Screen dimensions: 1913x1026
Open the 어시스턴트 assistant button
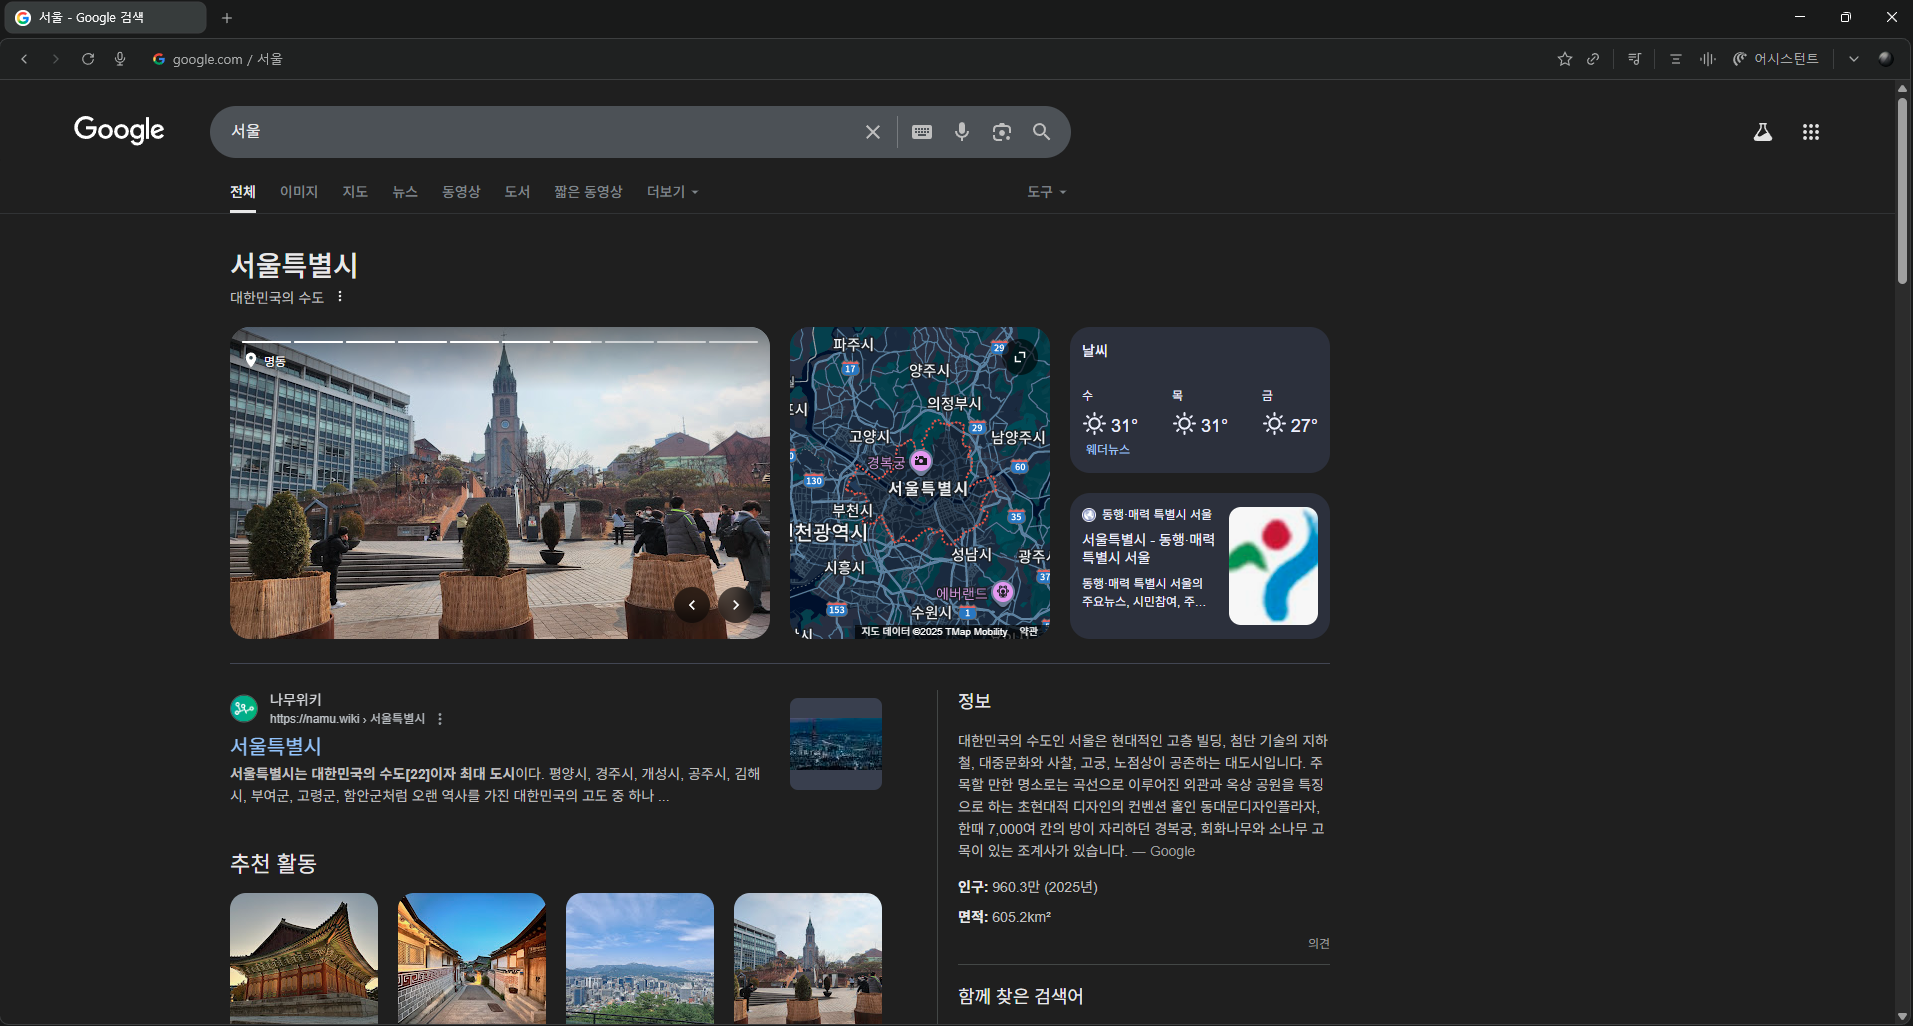[x=1776, y=59]
